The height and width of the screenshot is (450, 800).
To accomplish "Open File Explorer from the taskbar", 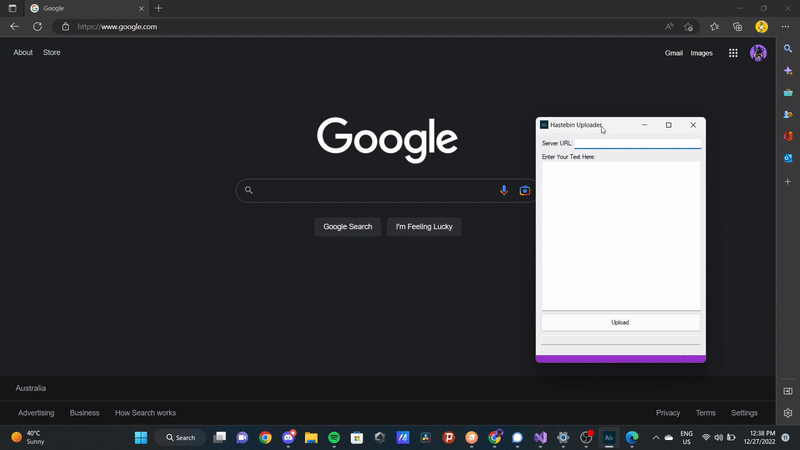I will pyautogui.click(x=311, y=438).
